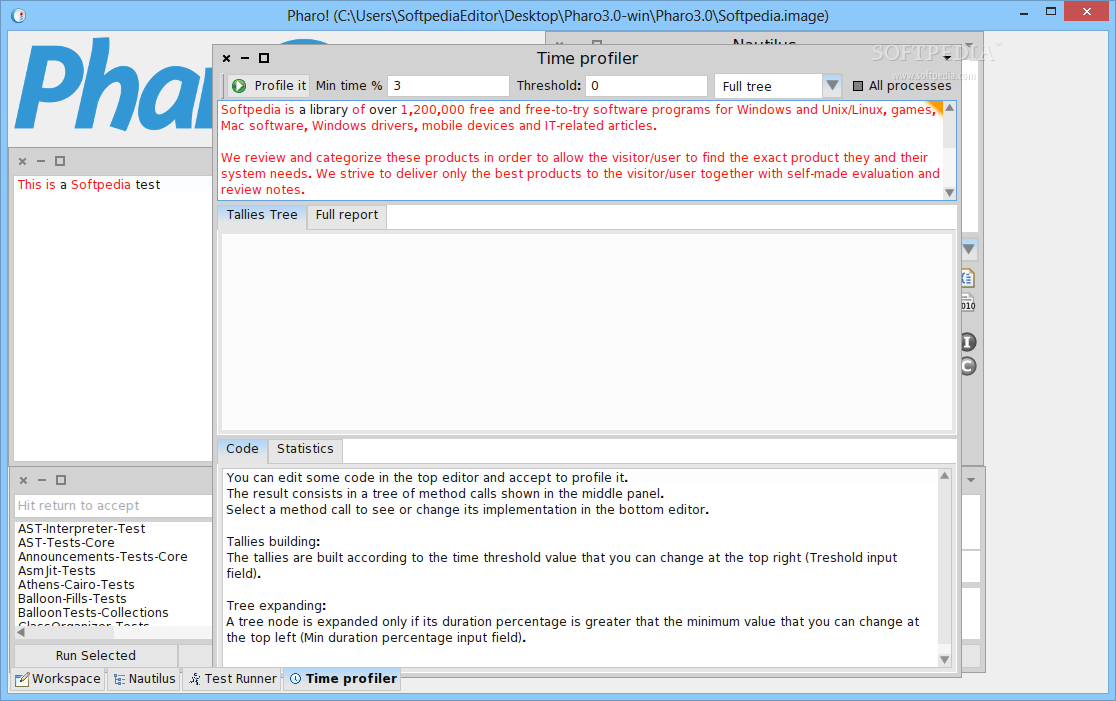Minimize the Pharo main window
1116x701 pixels.
click(1023, 13)
